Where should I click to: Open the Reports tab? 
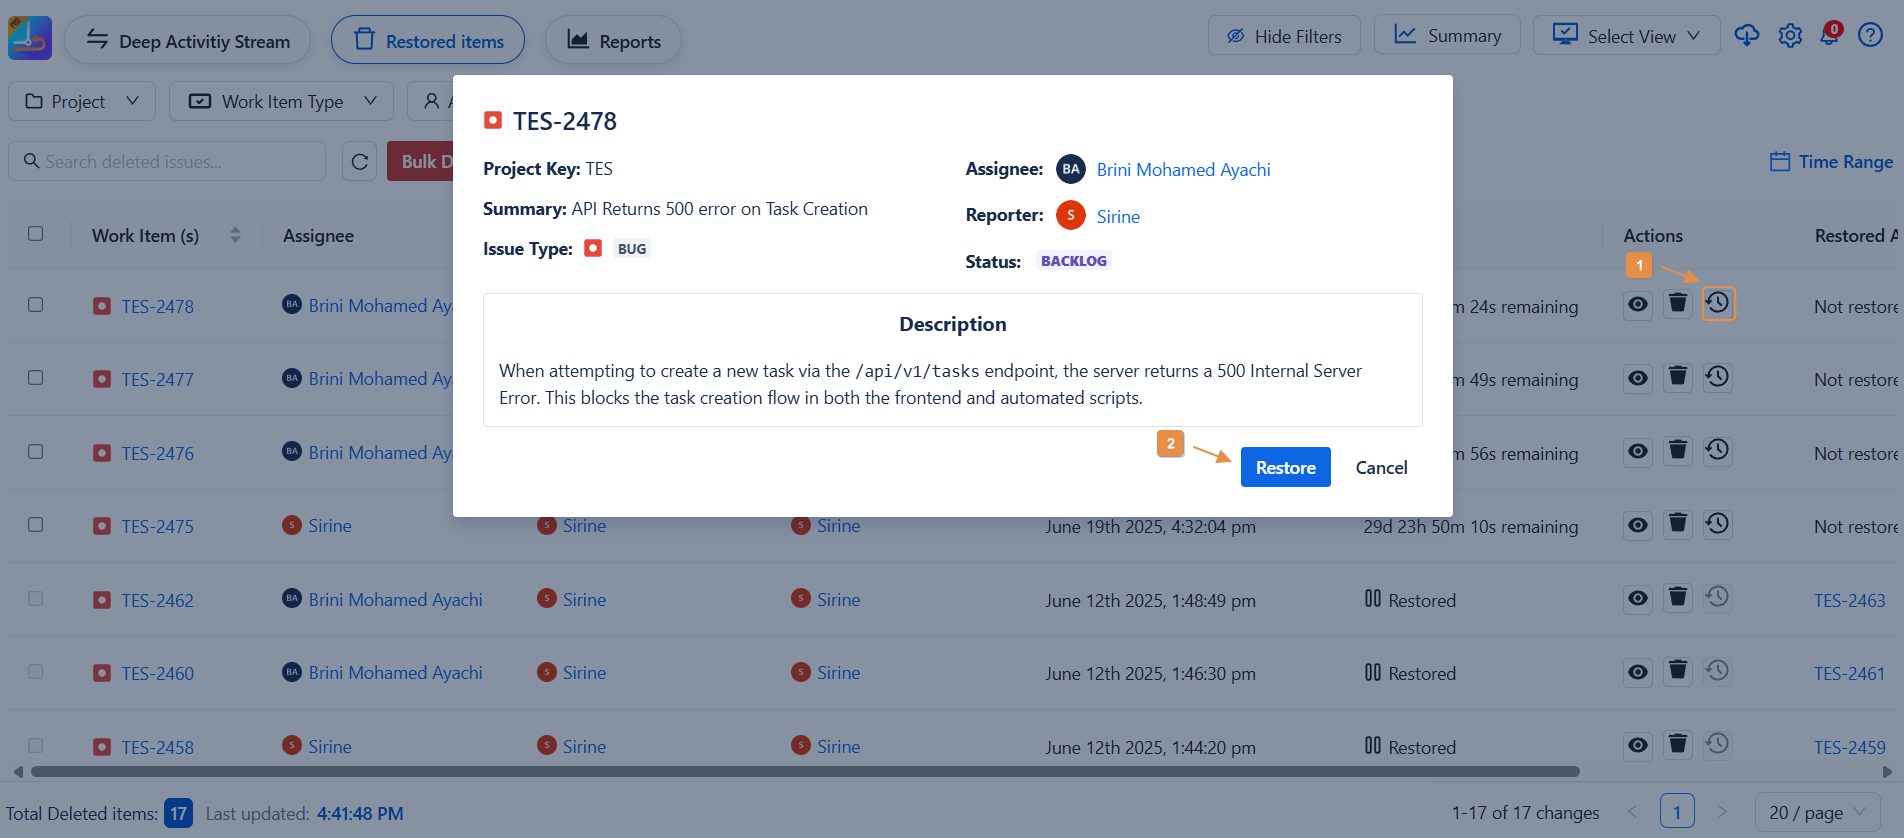pos(613,41)
